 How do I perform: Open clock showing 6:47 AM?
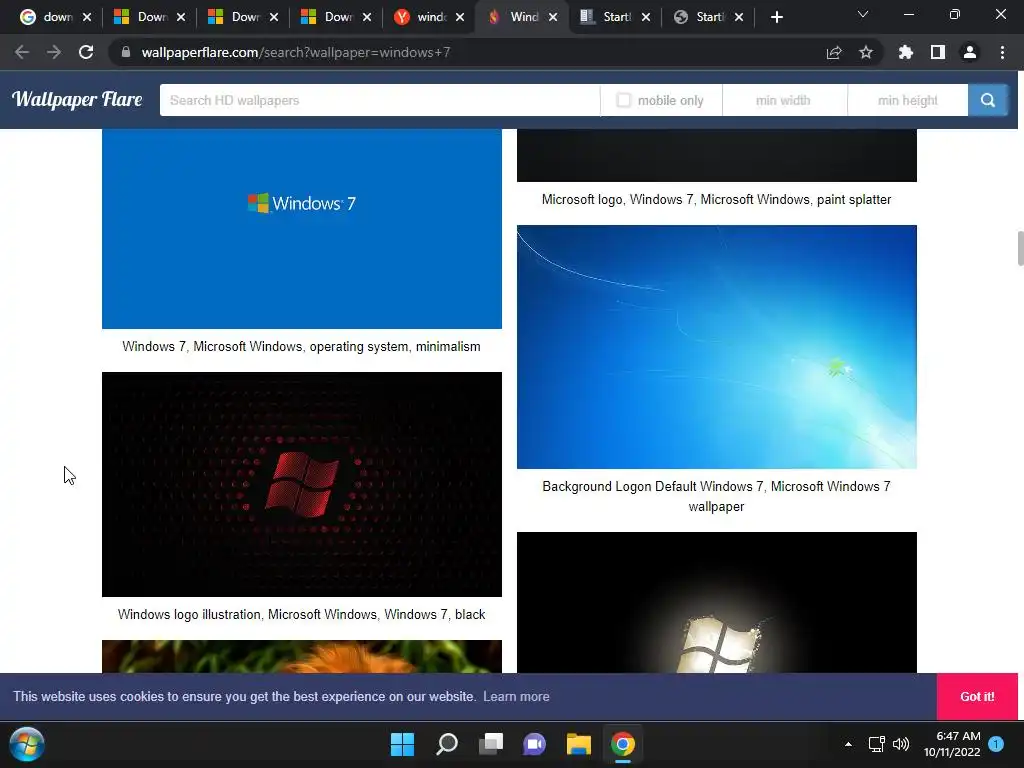pyautogui.click(x=952, y=744)
